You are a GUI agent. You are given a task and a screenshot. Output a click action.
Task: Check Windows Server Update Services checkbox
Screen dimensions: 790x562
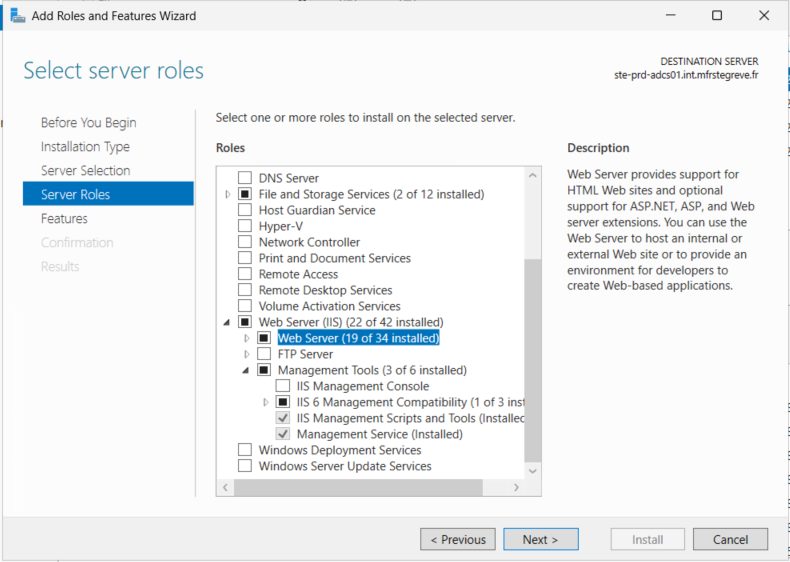click(245, 466)
